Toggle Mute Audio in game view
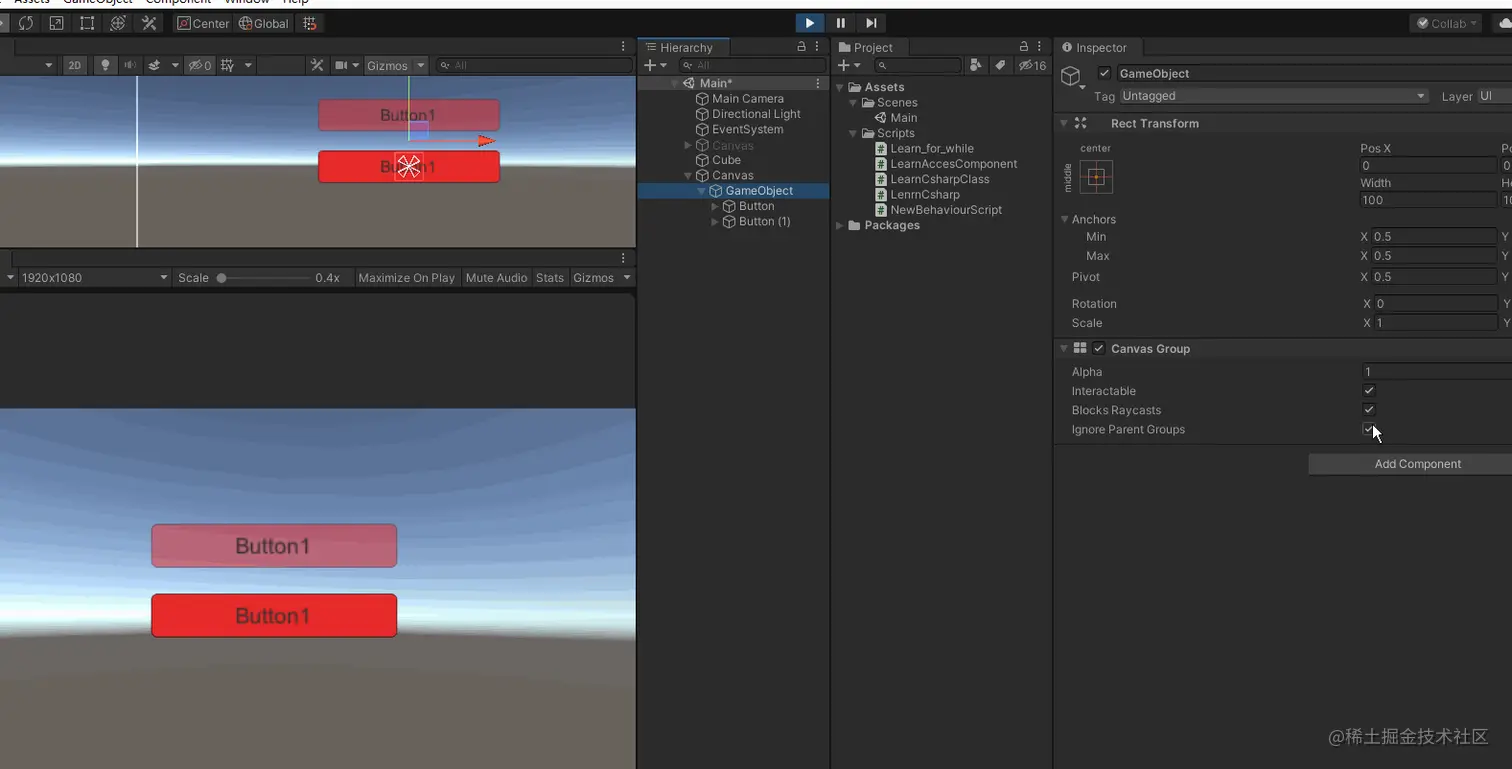Viewport: 1512px width, 769px height. [496, 277]
